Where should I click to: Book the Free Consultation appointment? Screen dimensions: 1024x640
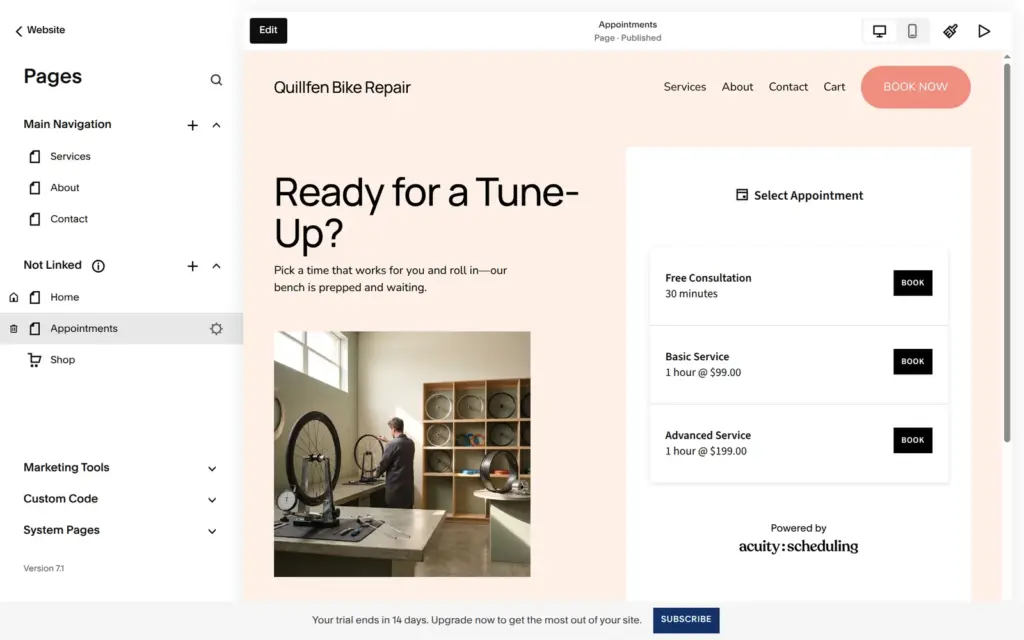(912, 283)
